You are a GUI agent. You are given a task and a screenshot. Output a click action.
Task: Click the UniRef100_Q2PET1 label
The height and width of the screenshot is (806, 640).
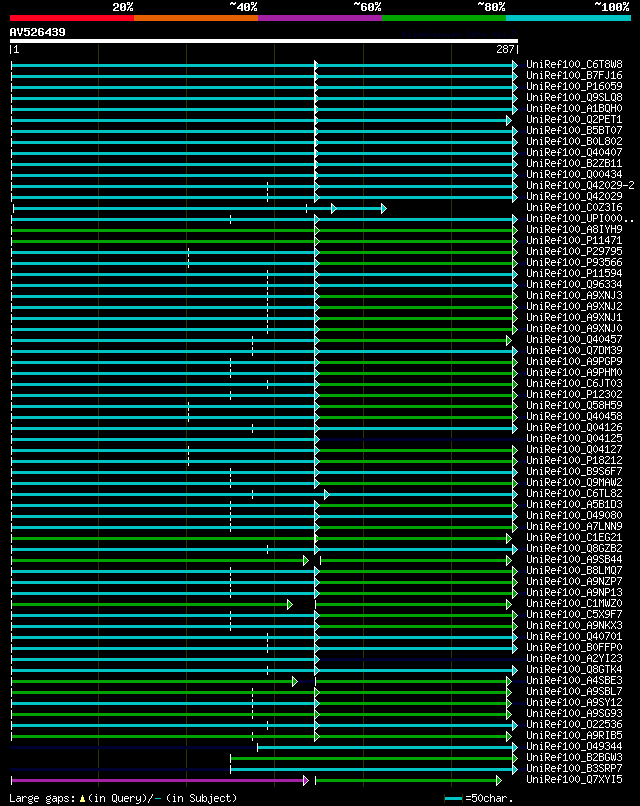tap(574, 120)
